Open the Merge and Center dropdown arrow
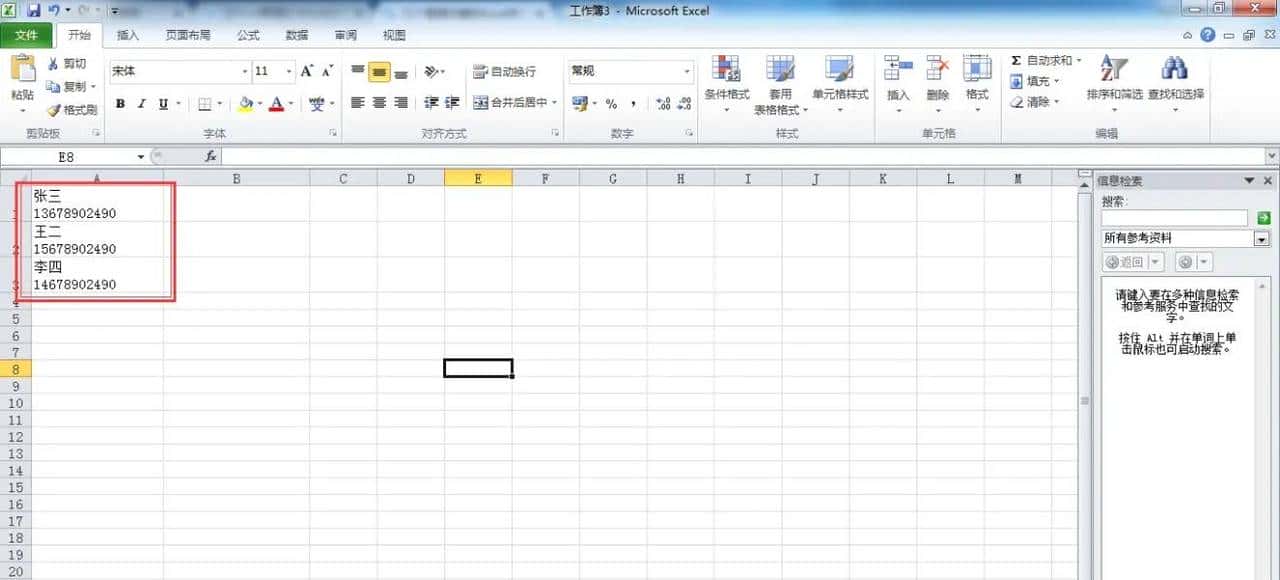Image resolution: width=1280 pixels, height=580 pixels. [555, 103]
